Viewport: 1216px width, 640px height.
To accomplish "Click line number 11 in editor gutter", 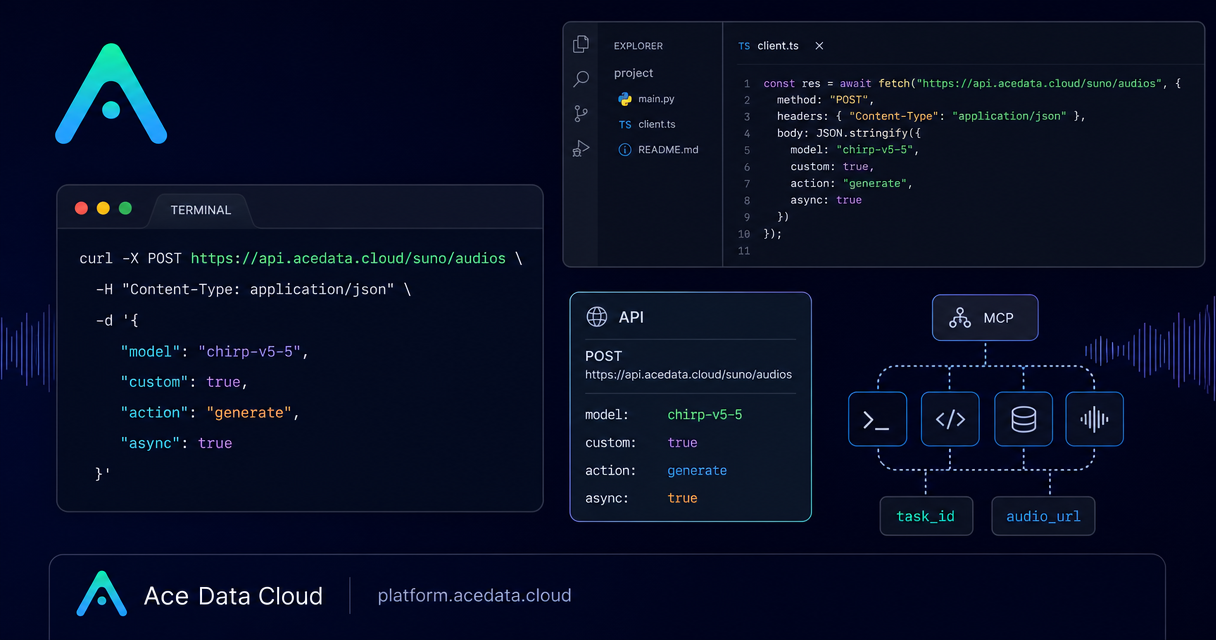I will [x=743, y=250].
